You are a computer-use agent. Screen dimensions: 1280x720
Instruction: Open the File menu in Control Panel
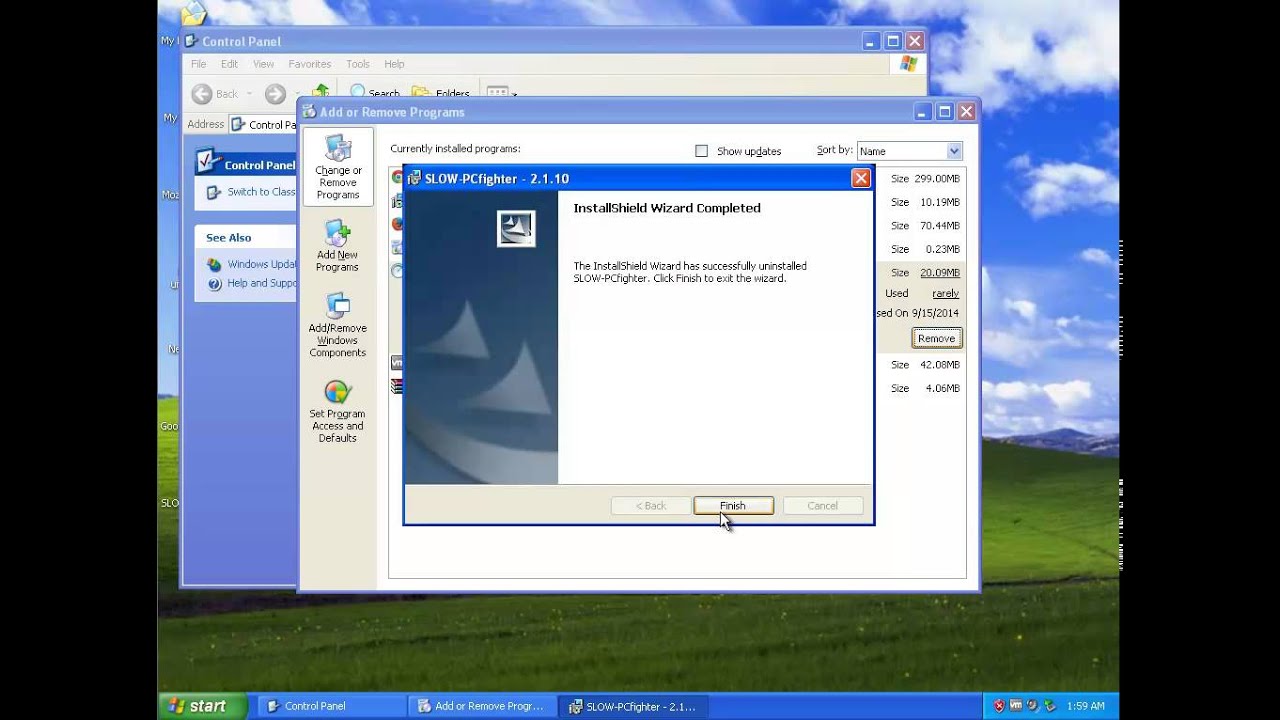(x=198, y=64)
